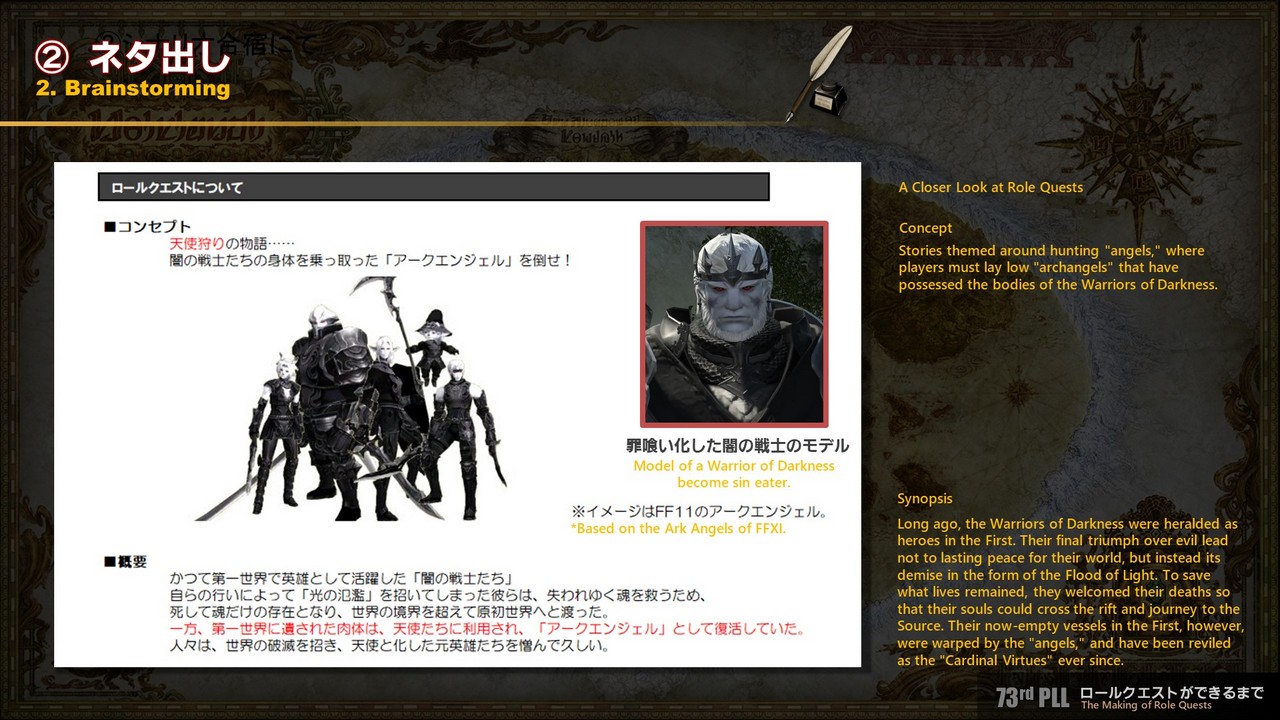Click "Based on the Ark Angels of FFXI" note
The height and width of the screenshot is (720, 1280).
tap(678, 528)
